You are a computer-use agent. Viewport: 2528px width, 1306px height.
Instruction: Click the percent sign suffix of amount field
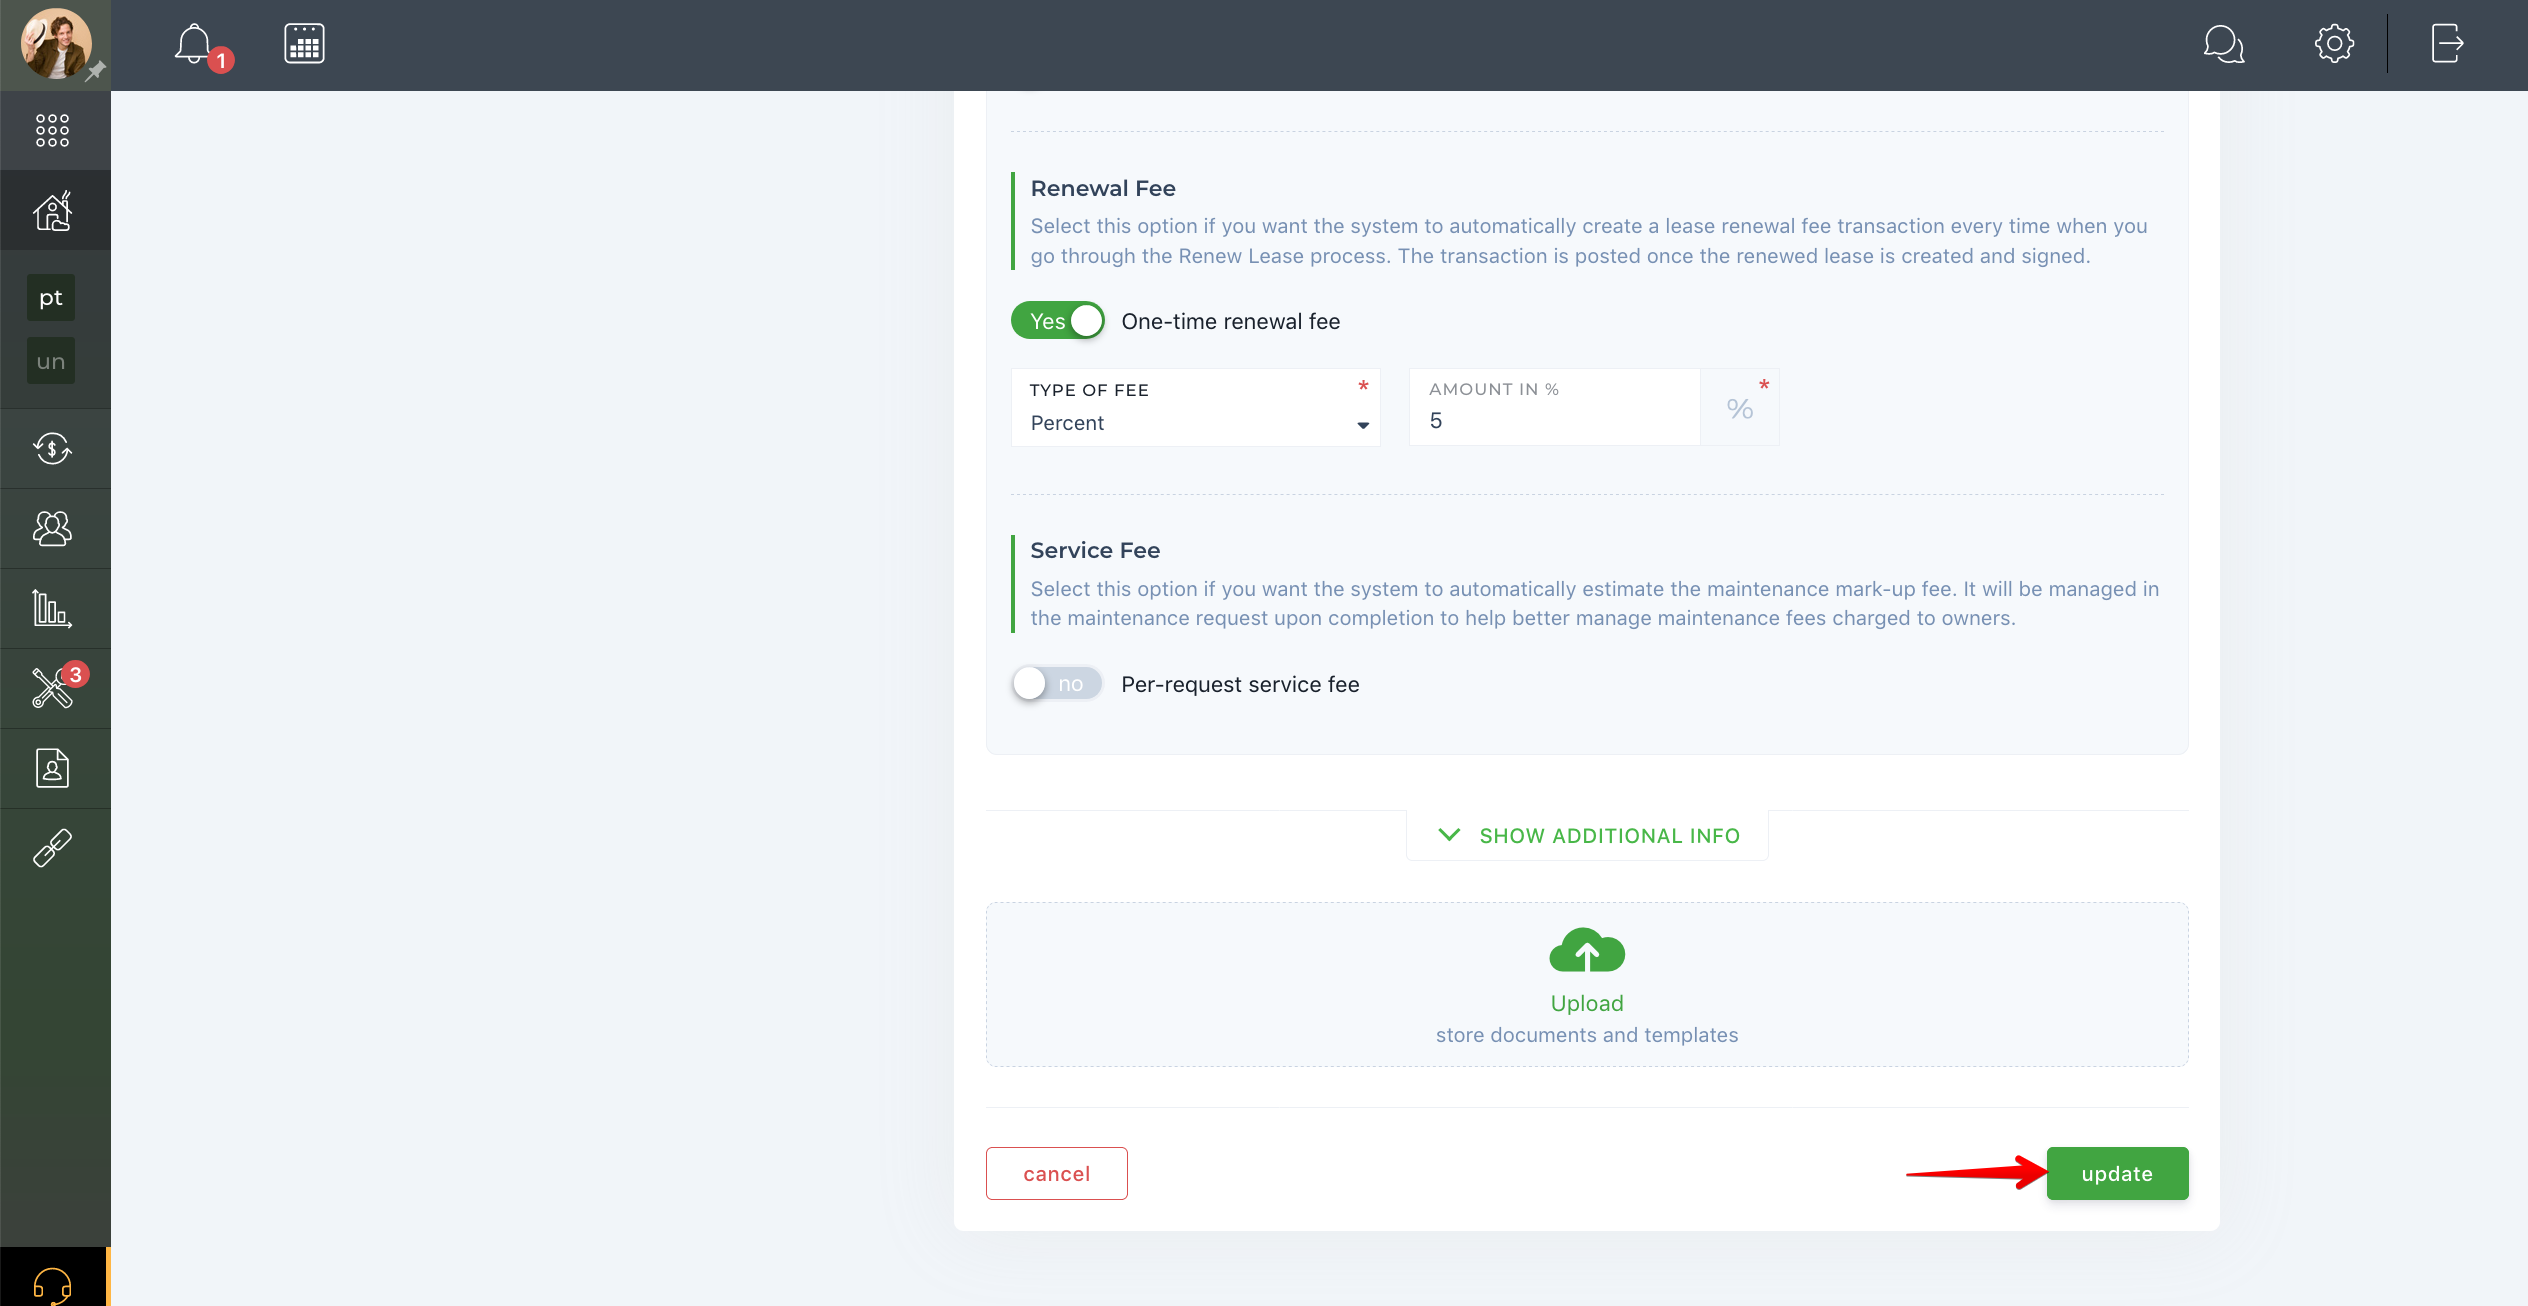pyautogui.click(x=1740, y=408)
